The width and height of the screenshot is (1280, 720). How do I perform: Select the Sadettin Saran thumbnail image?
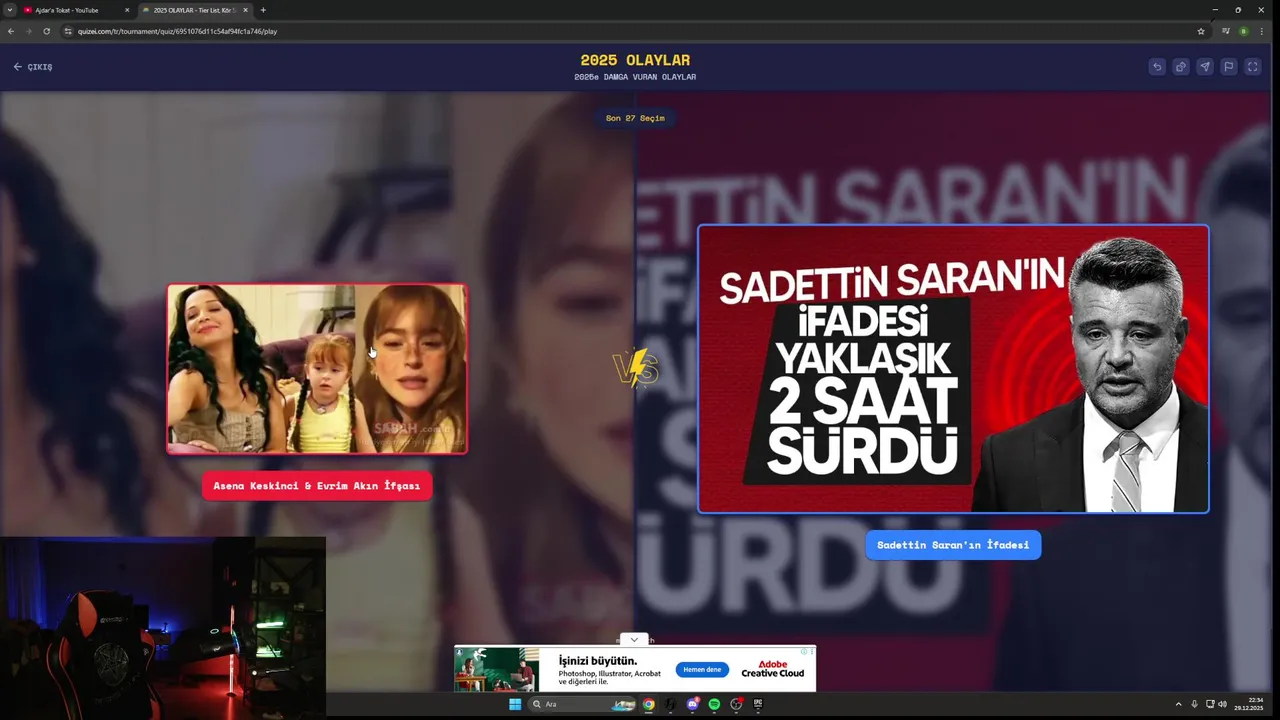pyautogui.click(x=953, y=369)
